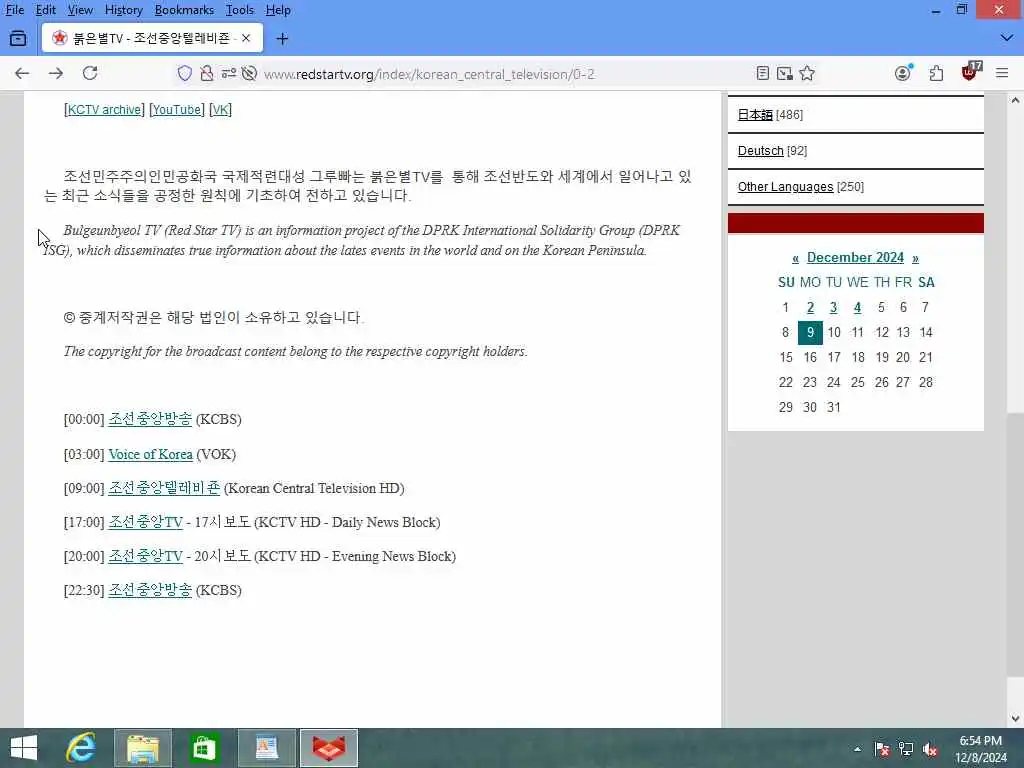
Task: Open the 日本語 language category
Action: coord(755,115)
